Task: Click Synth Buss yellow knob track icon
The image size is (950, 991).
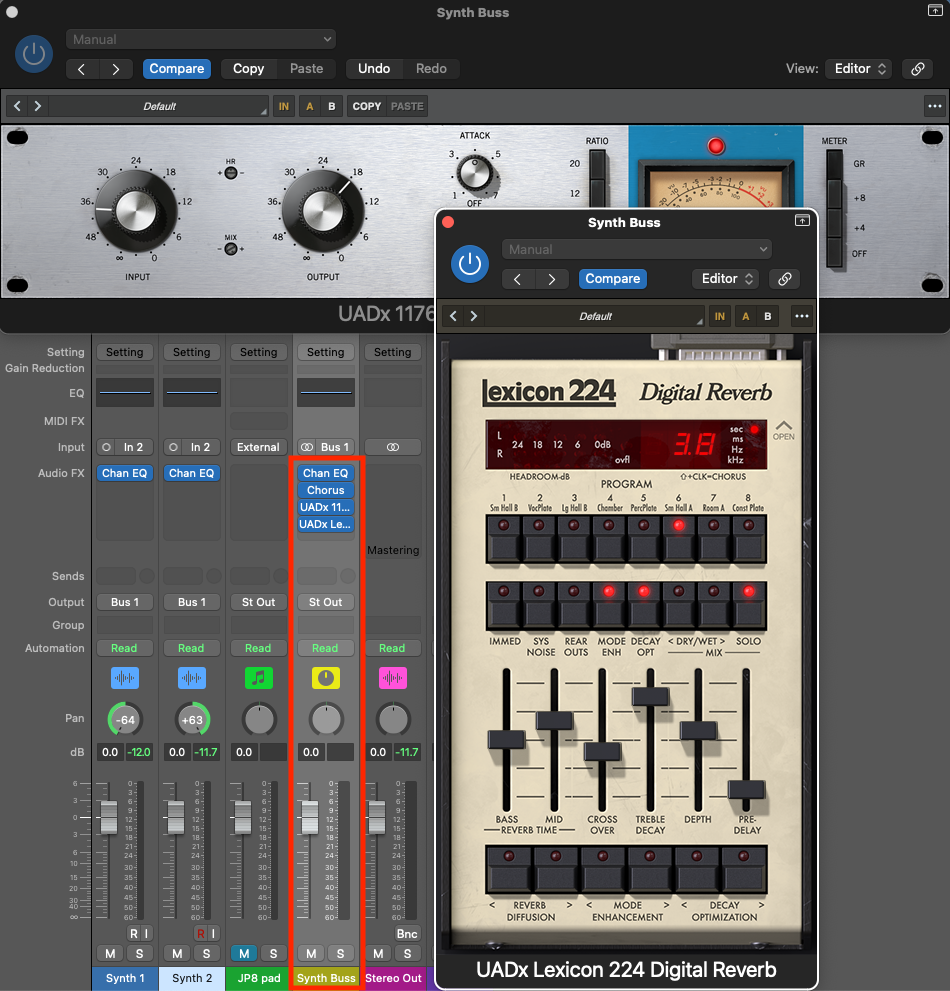Action: (326, 678)
